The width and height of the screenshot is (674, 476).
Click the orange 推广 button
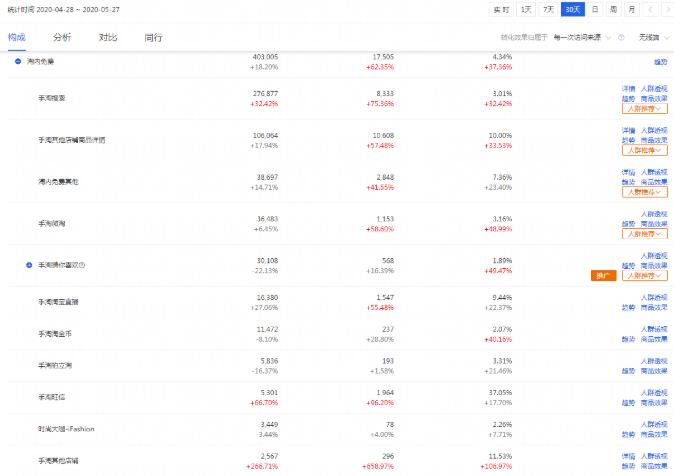[x=603, y=275]
